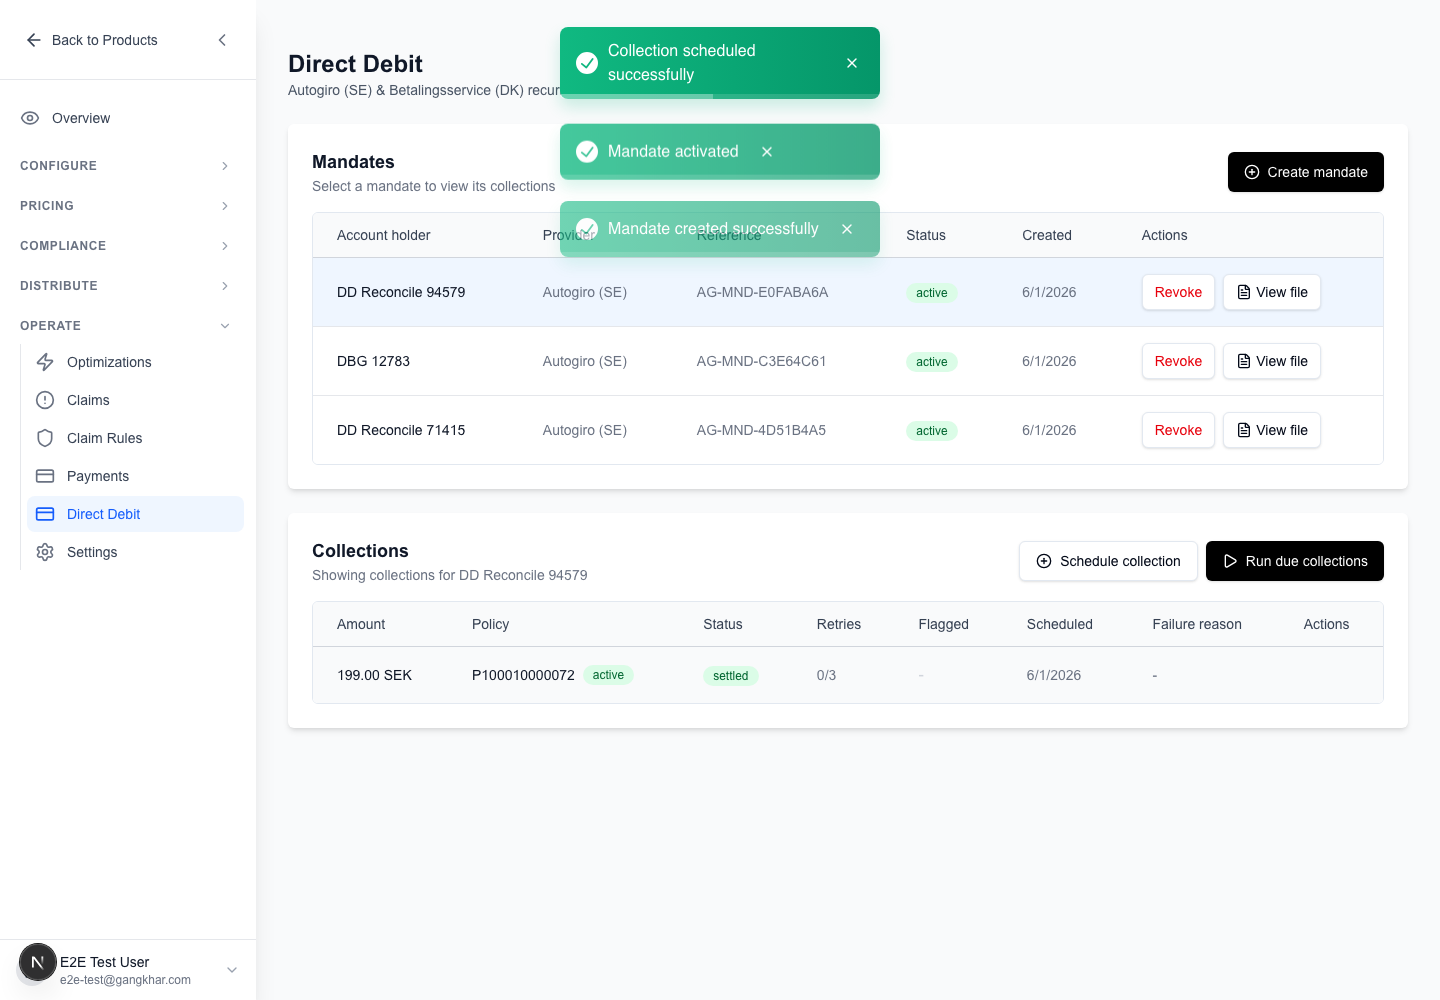Click the checkmark on Mandate activated toast
This screenshot has height=1000, width=1440.
click(x=587, y=152)
